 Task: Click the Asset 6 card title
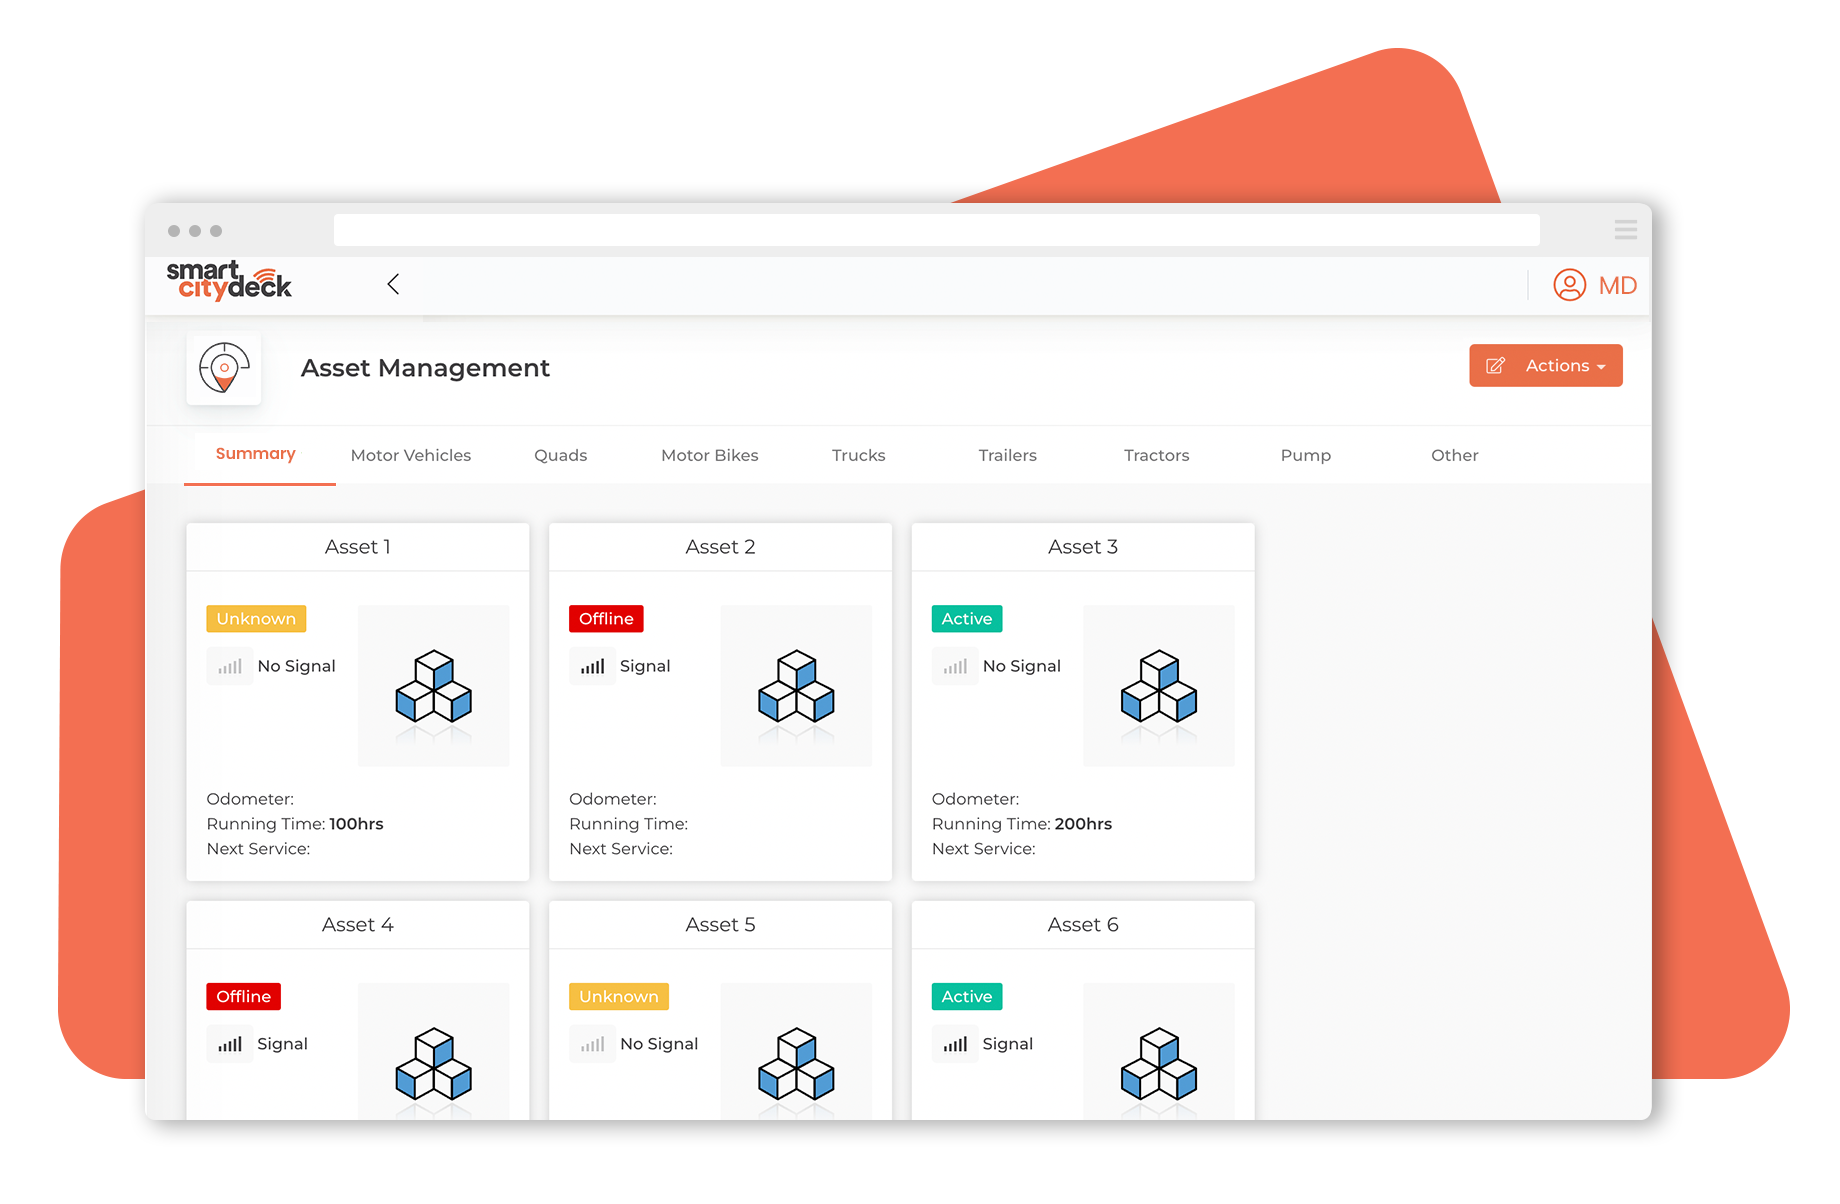pos(1082,924)
